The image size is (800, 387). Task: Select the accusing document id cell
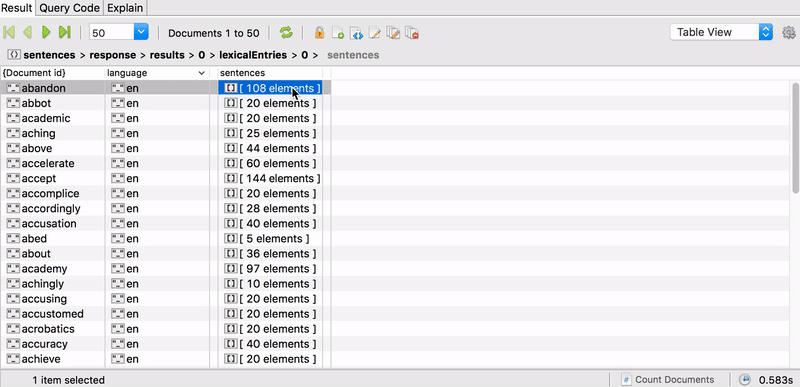tap(53, 299)
